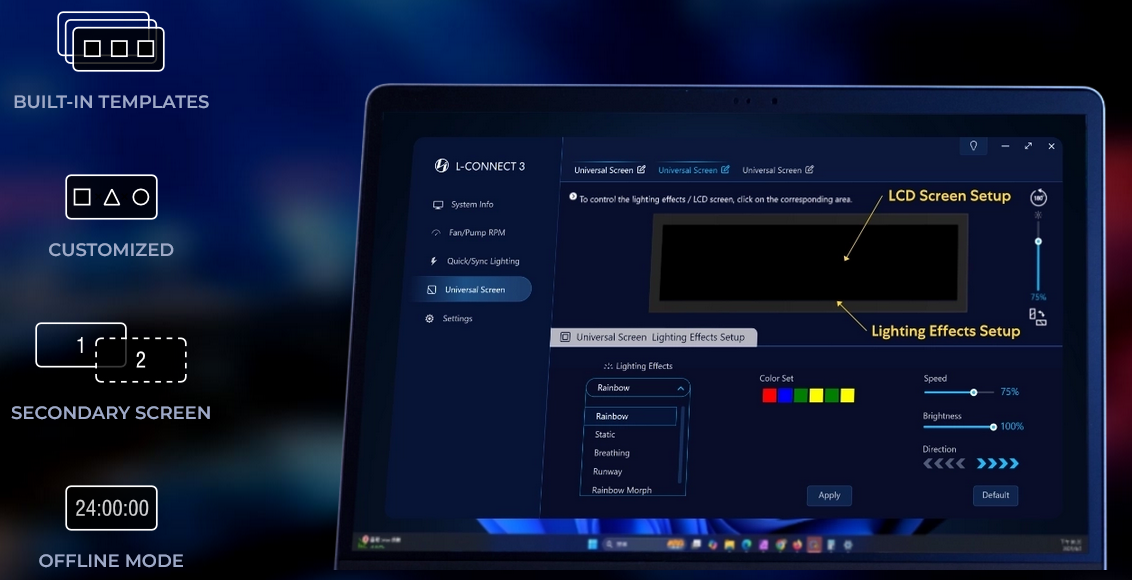Open Quick/Sync Lighting section
This screenshot has height=580, width=1132.
482,261
